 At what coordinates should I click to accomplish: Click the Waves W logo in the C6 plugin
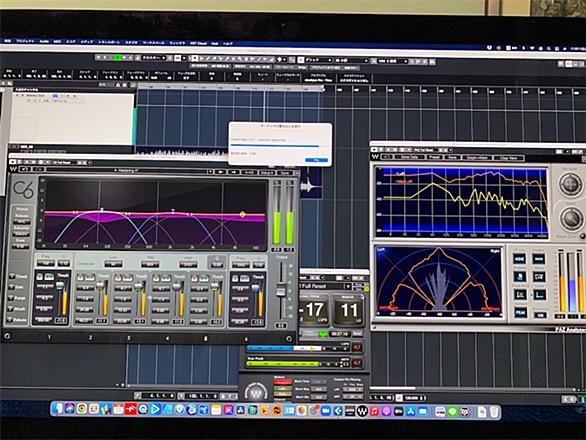point(13,169)
